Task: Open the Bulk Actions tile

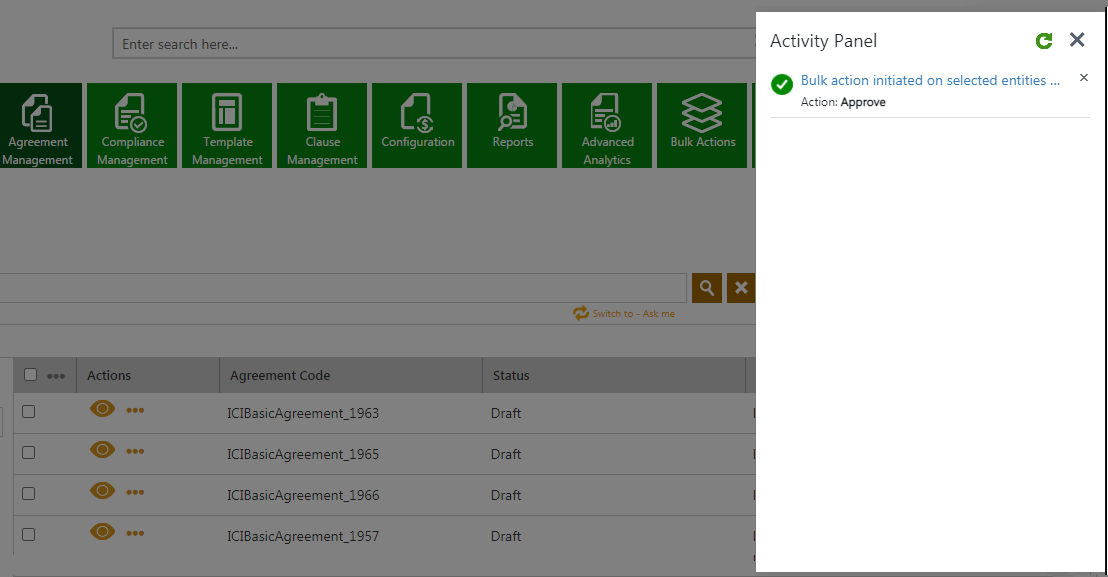Action: point(702,125)
